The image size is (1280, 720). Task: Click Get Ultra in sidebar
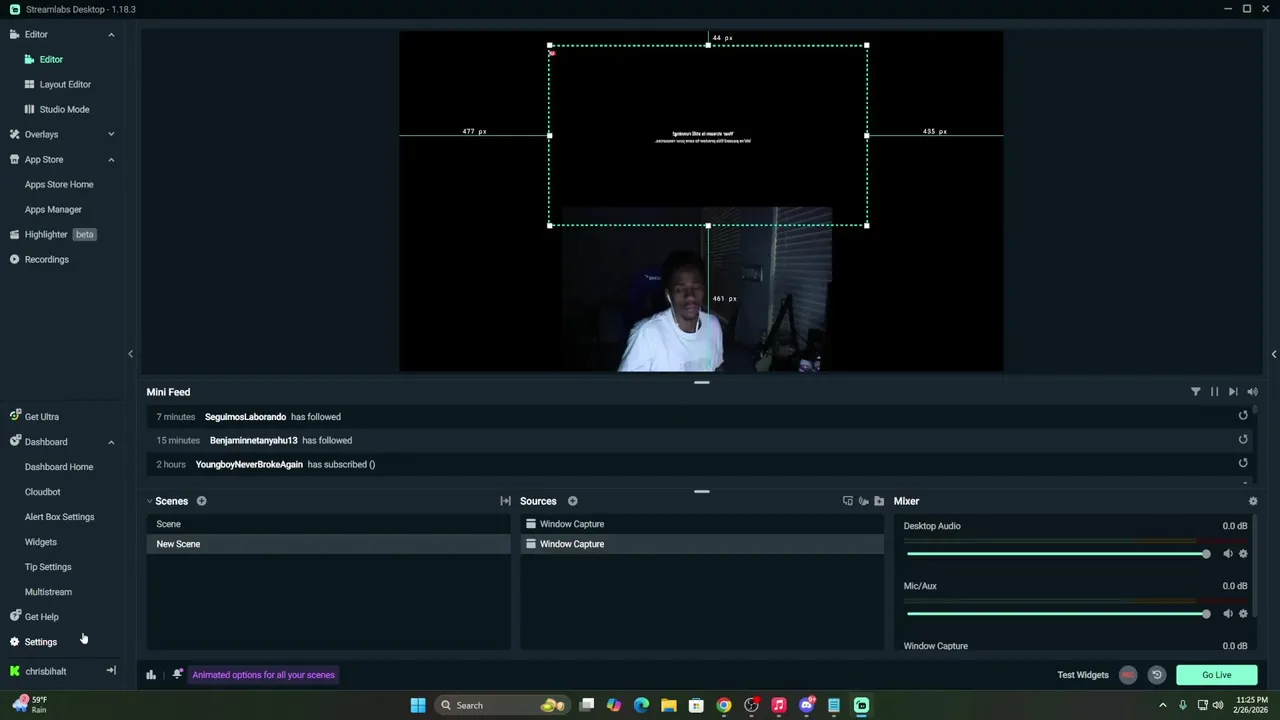point(34,416)
